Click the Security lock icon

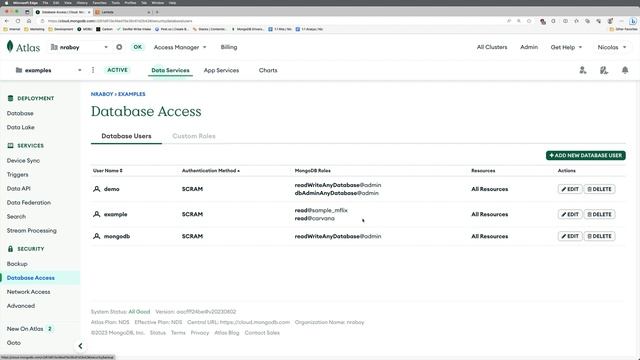(x=11, y=249)
